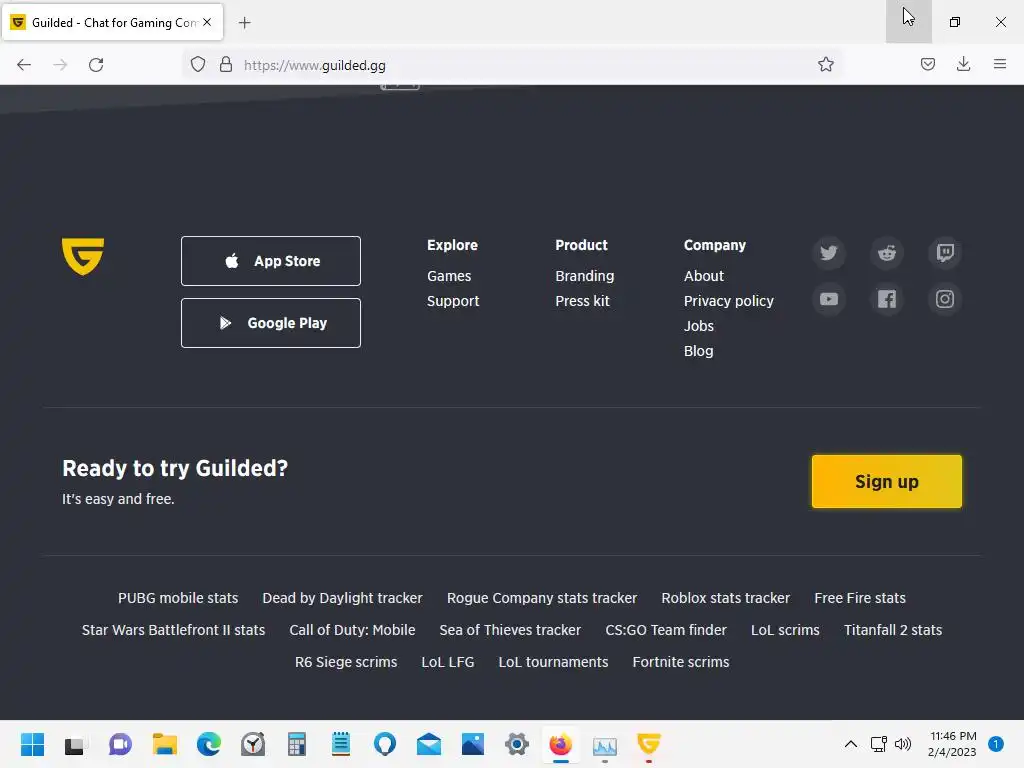Open Guilded's Facebook page icon

pos(887,299)
